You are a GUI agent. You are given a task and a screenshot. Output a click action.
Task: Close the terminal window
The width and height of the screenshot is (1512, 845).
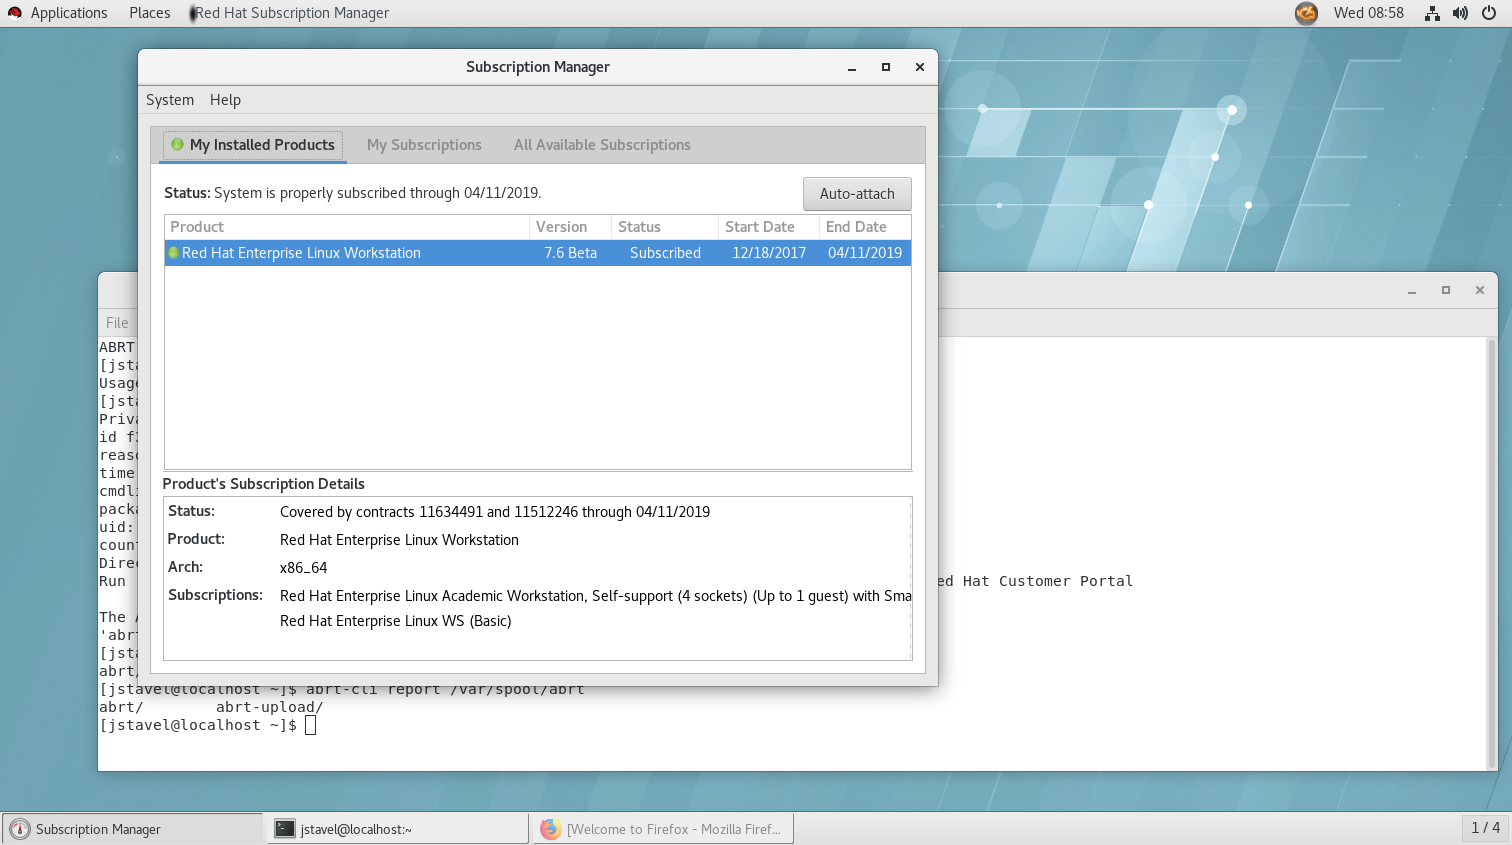pyautogui.click(x=1479, y=290)
